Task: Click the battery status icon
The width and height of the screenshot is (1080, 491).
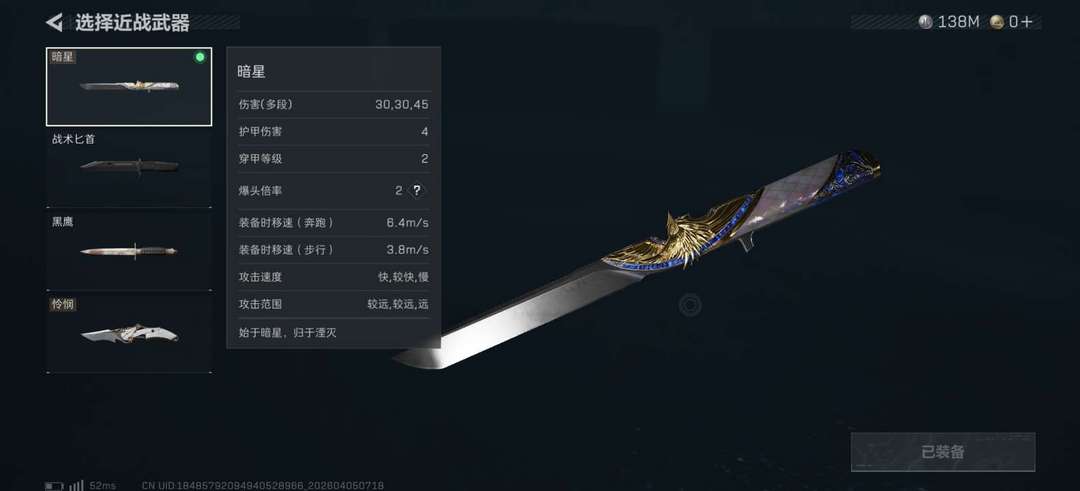Action: pos(54,485)
